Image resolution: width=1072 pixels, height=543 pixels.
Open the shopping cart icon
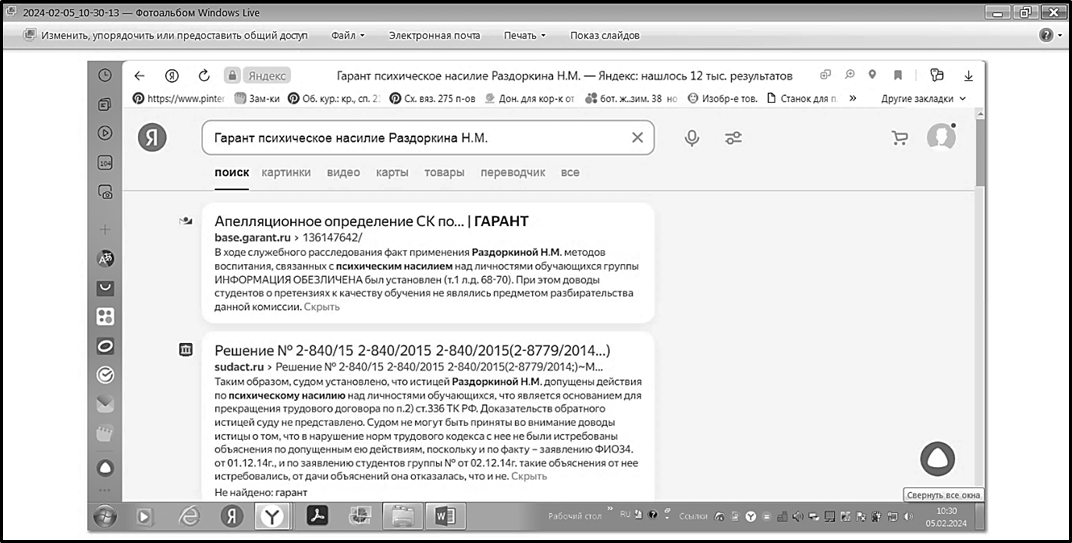click(900, 138)
